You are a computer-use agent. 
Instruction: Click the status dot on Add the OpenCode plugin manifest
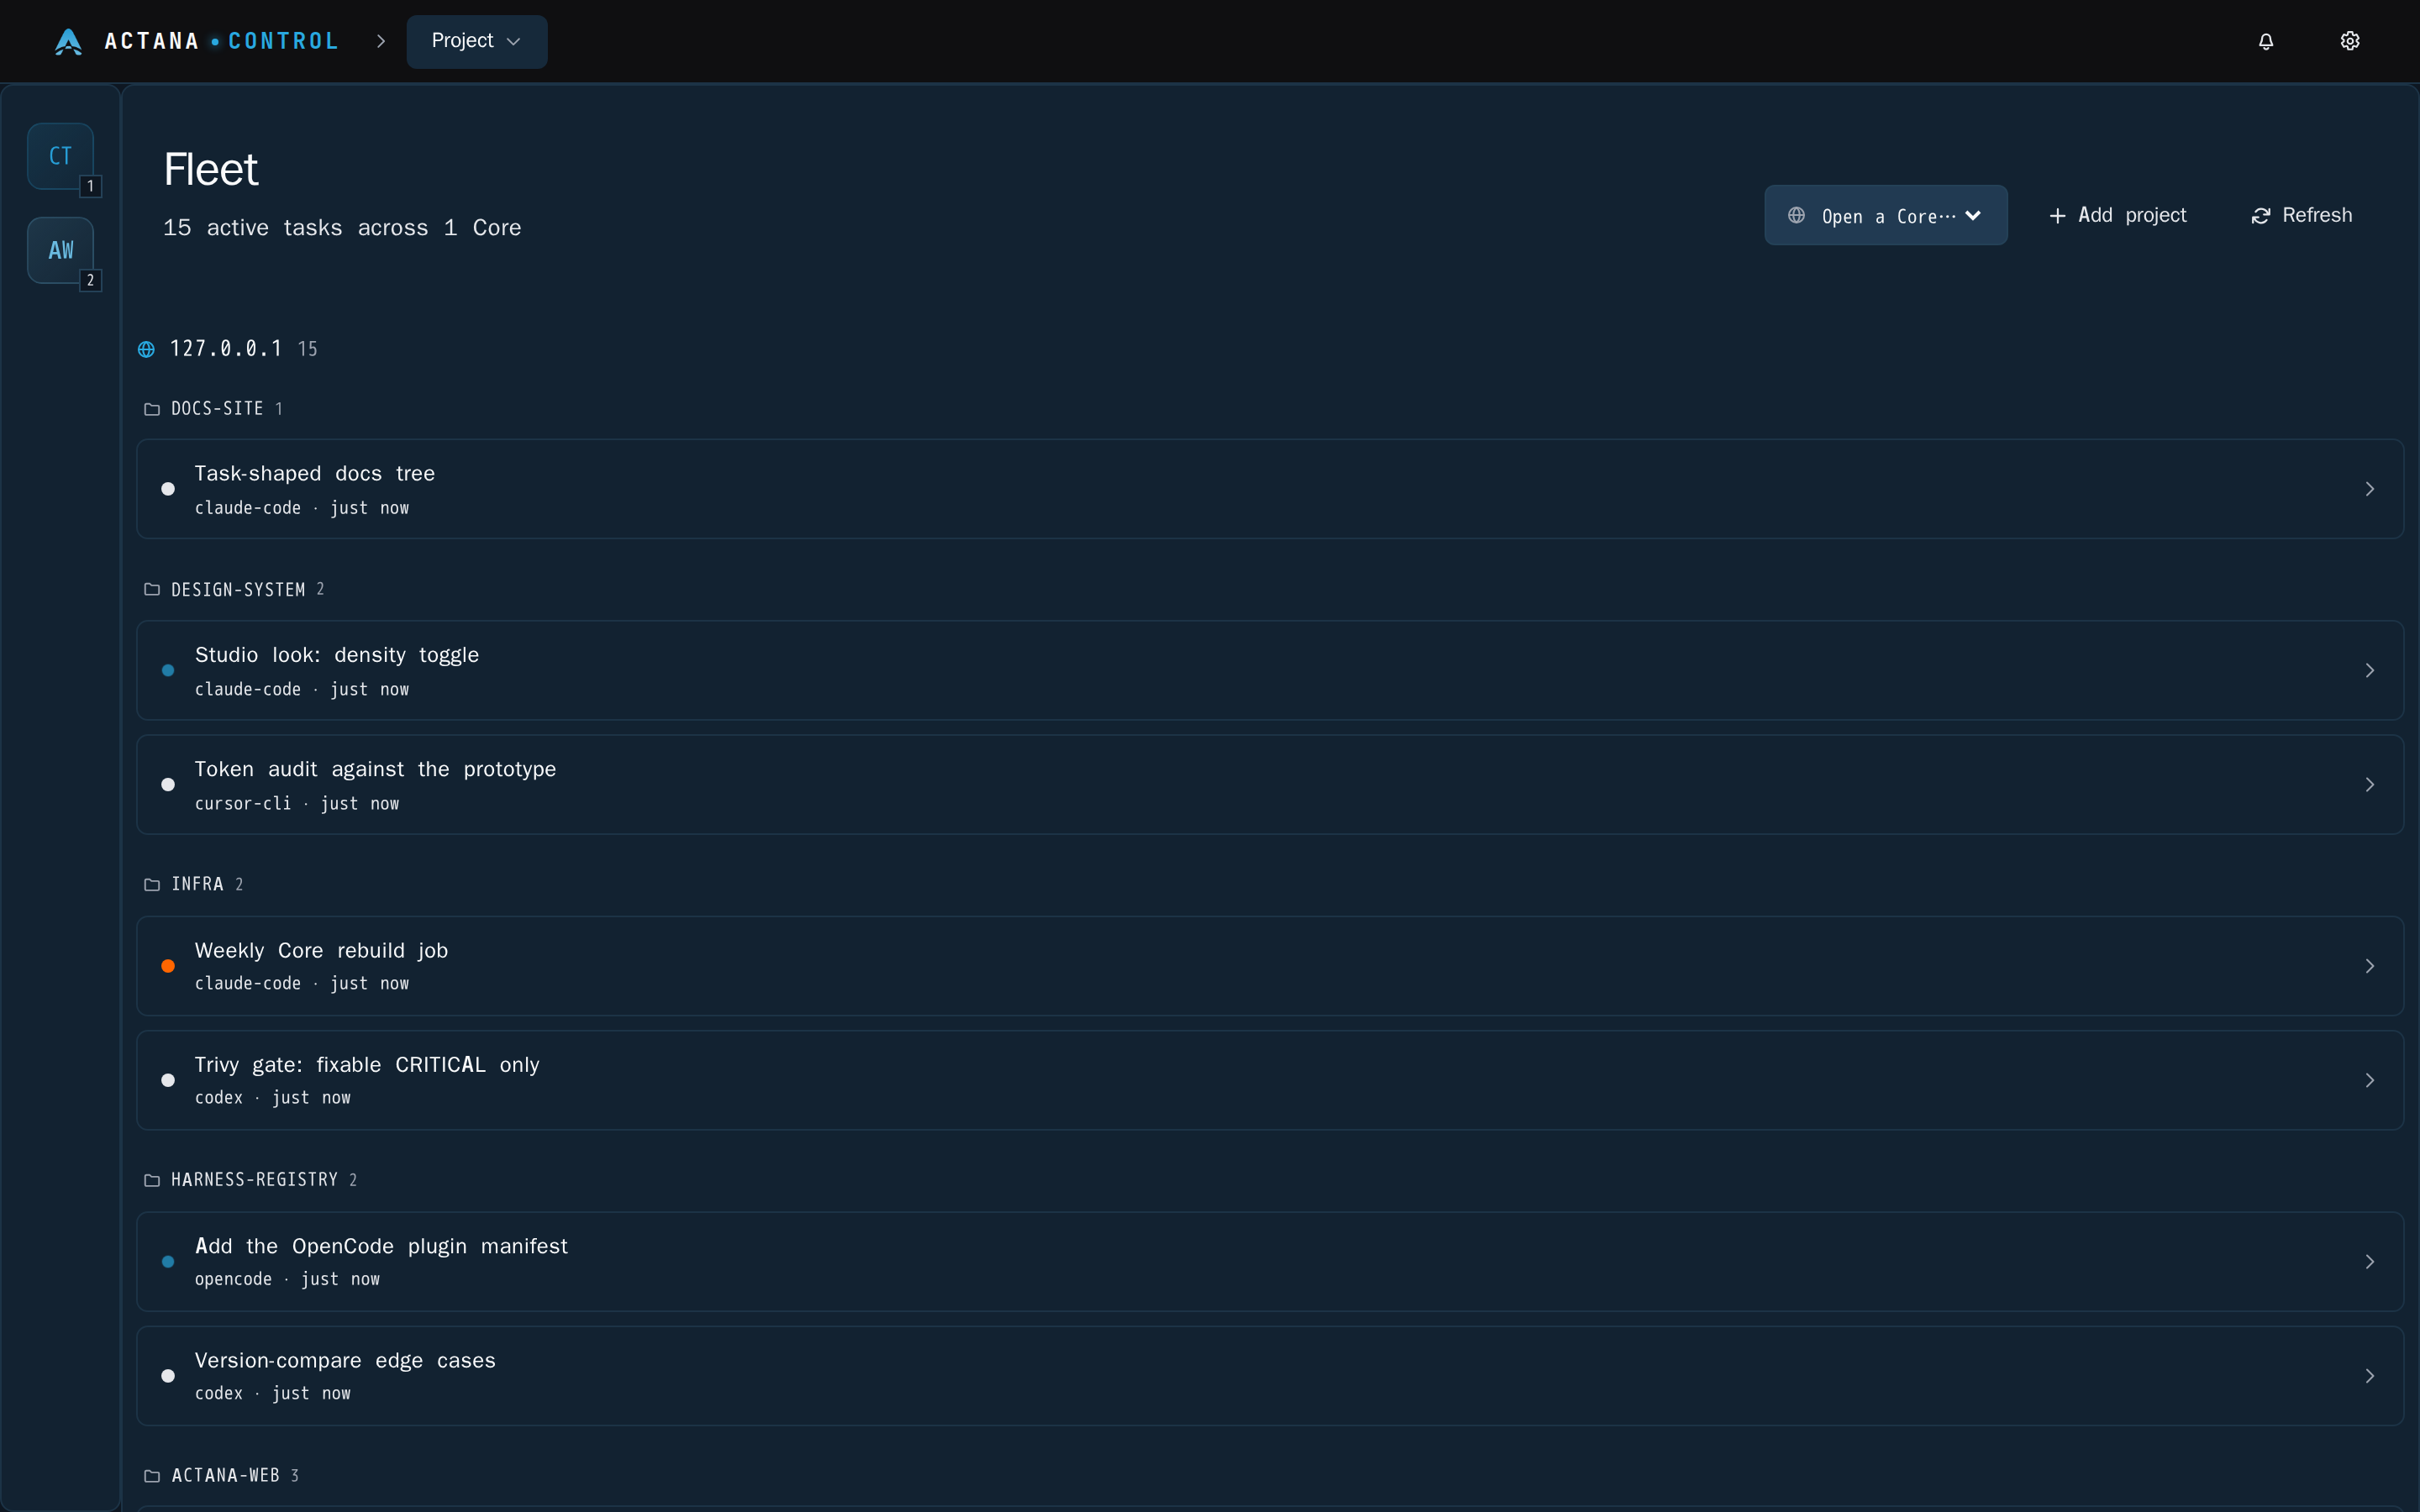click(x=168, y=1262)
